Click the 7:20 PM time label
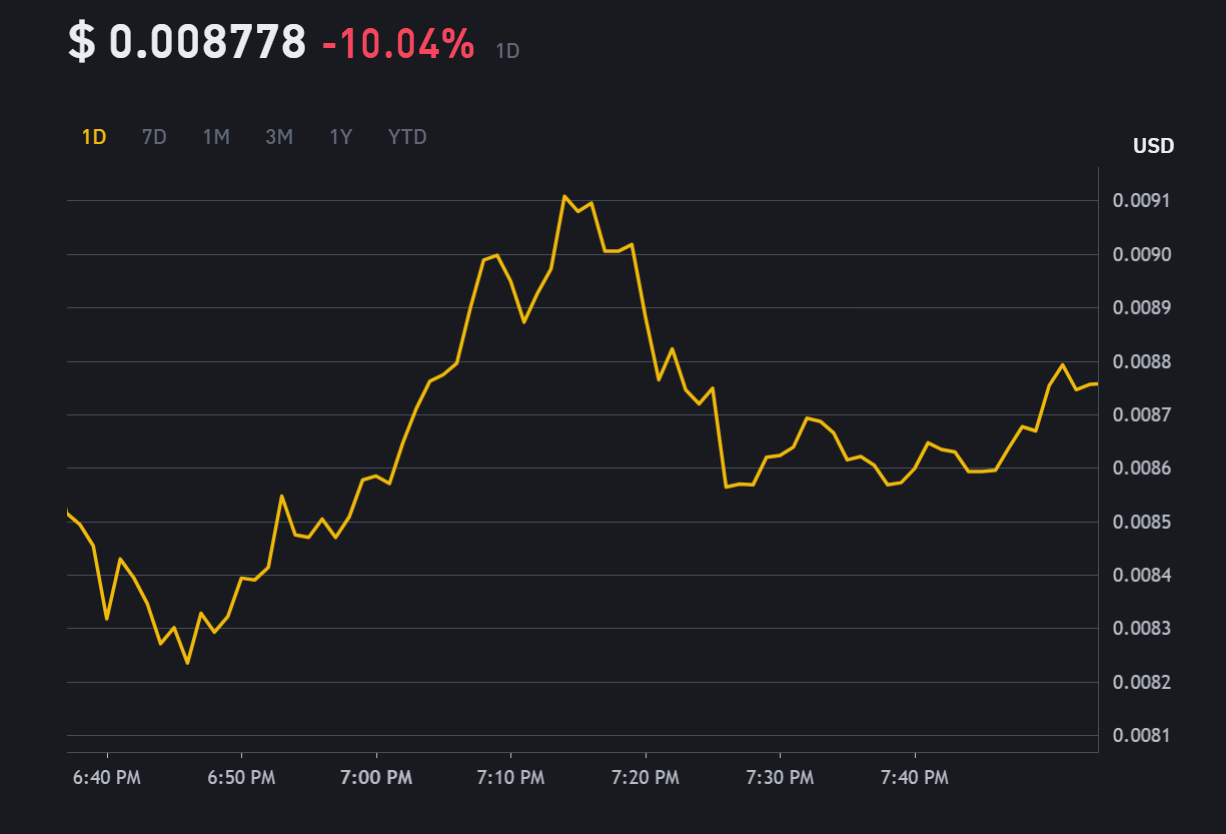Viewport: 1226px width, 834px height. point(646,777)
